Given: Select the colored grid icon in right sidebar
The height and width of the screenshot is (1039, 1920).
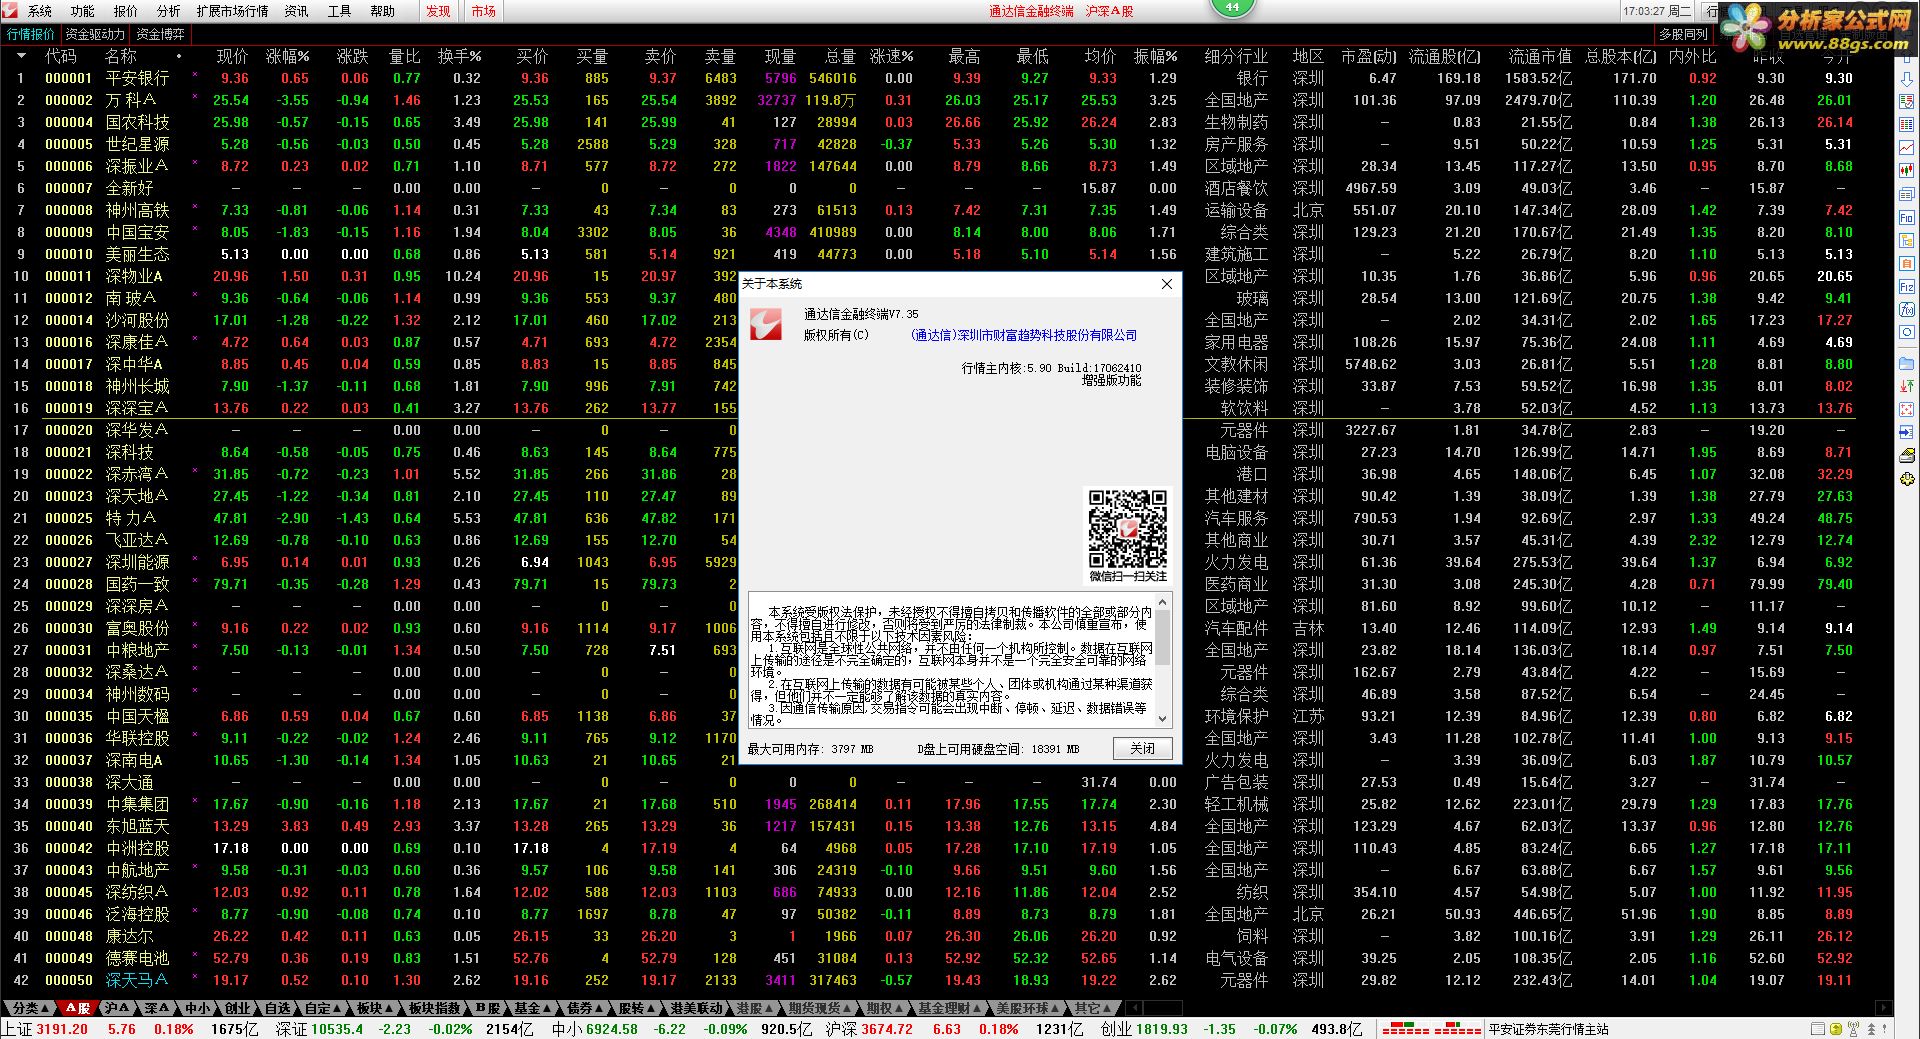Looking at the screenshot, I should (x=1907, y=124).
